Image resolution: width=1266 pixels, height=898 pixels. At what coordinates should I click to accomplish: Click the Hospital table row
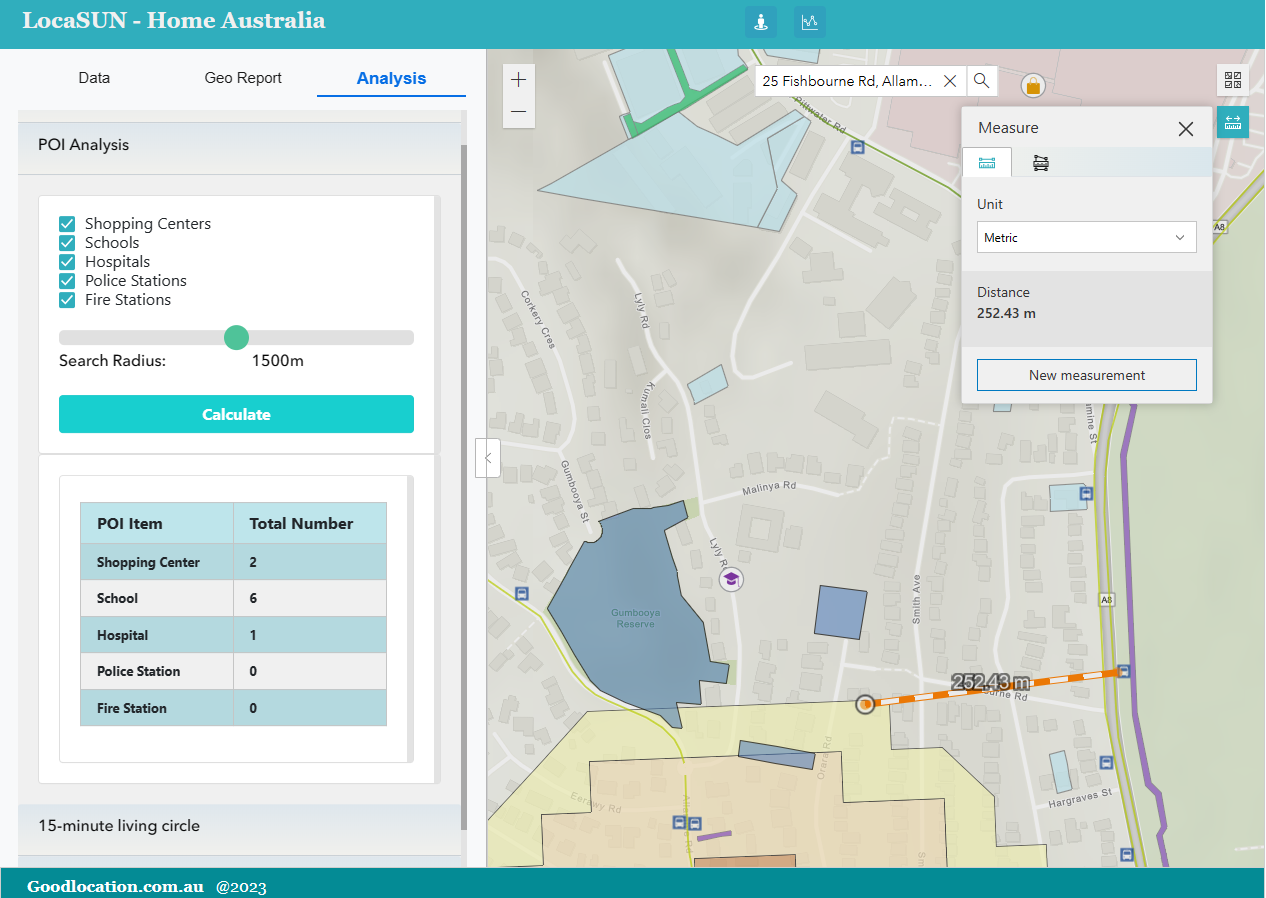click(233, 635)
